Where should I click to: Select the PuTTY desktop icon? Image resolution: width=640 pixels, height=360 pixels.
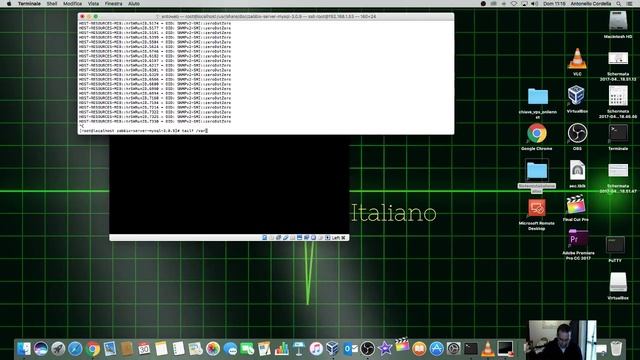[615, 245]
